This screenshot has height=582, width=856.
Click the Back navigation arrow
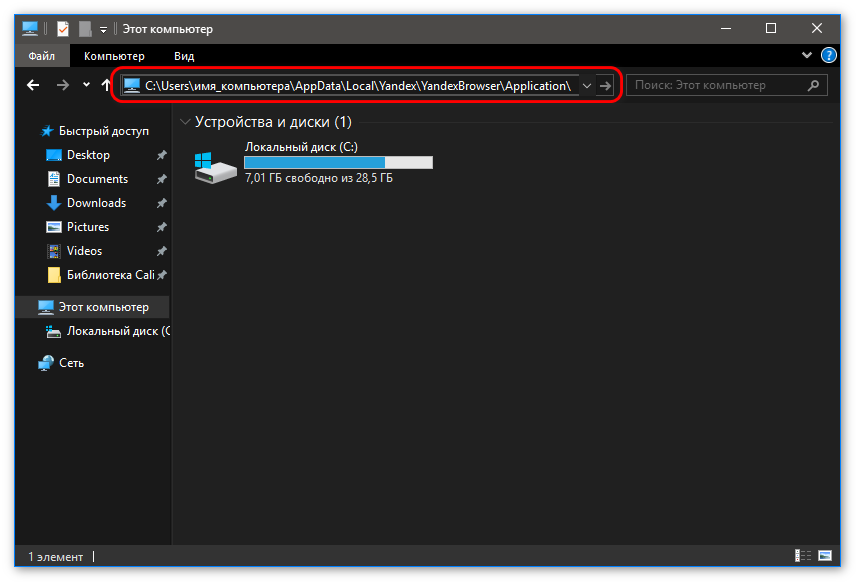click(x=33, y=86)
